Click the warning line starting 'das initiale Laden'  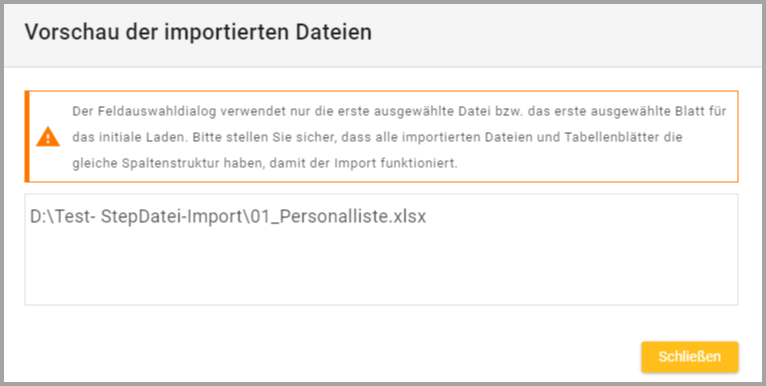click(377, 137)
